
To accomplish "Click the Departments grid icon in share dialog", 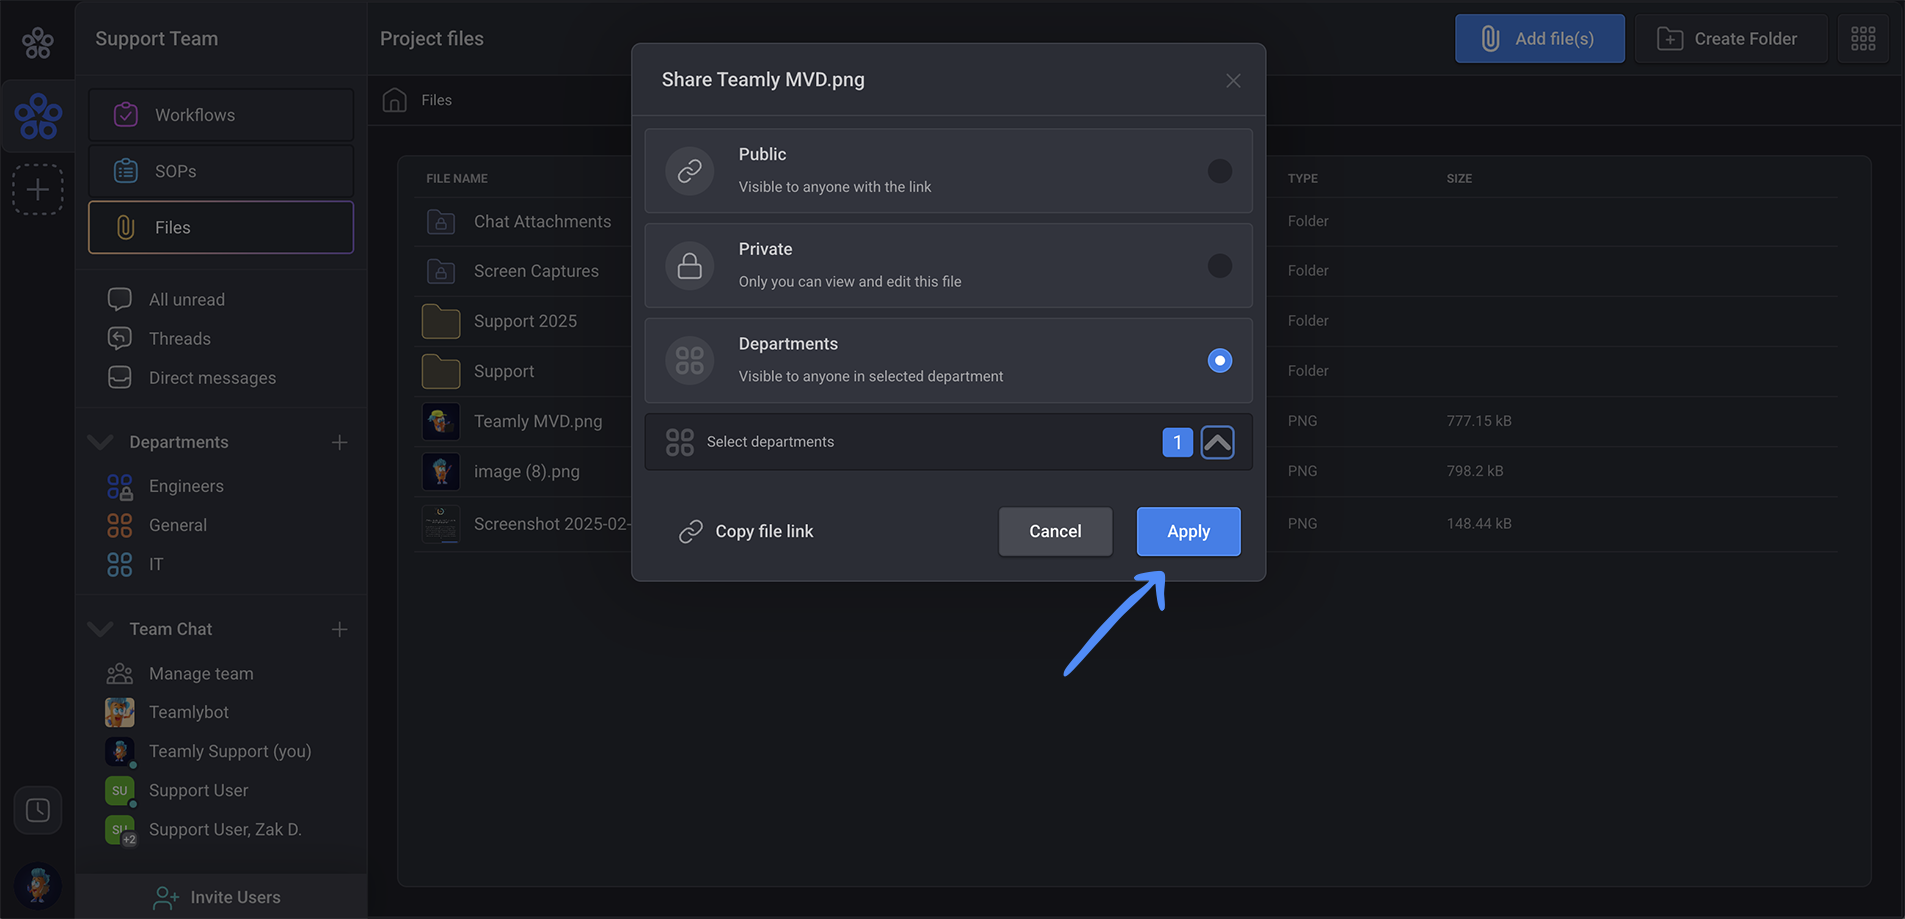I will coord(690,360).
